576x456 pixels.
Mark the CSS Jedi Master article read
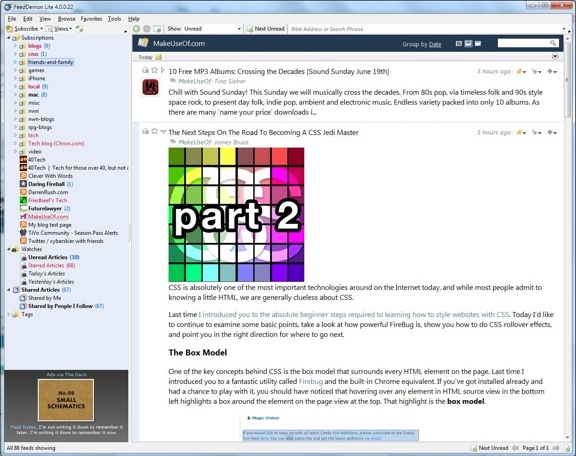[x=145, y=131]
